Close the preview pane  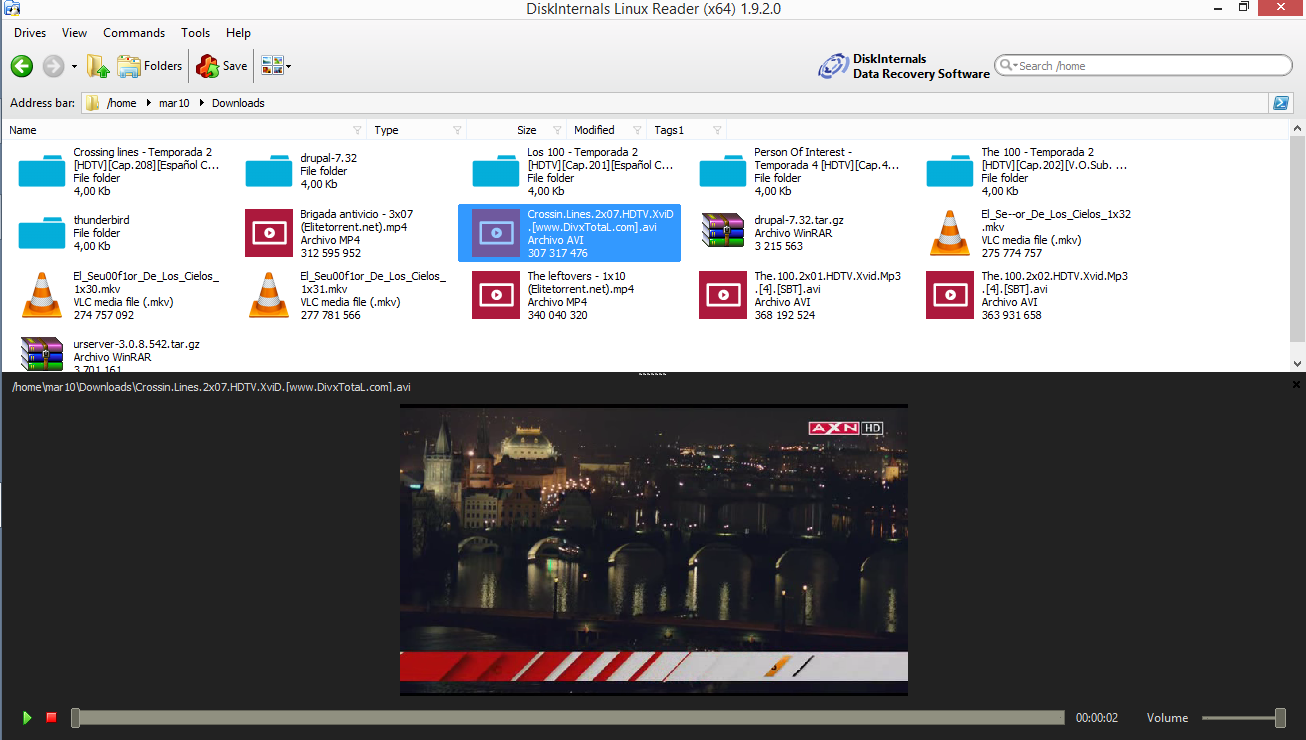1296,384
